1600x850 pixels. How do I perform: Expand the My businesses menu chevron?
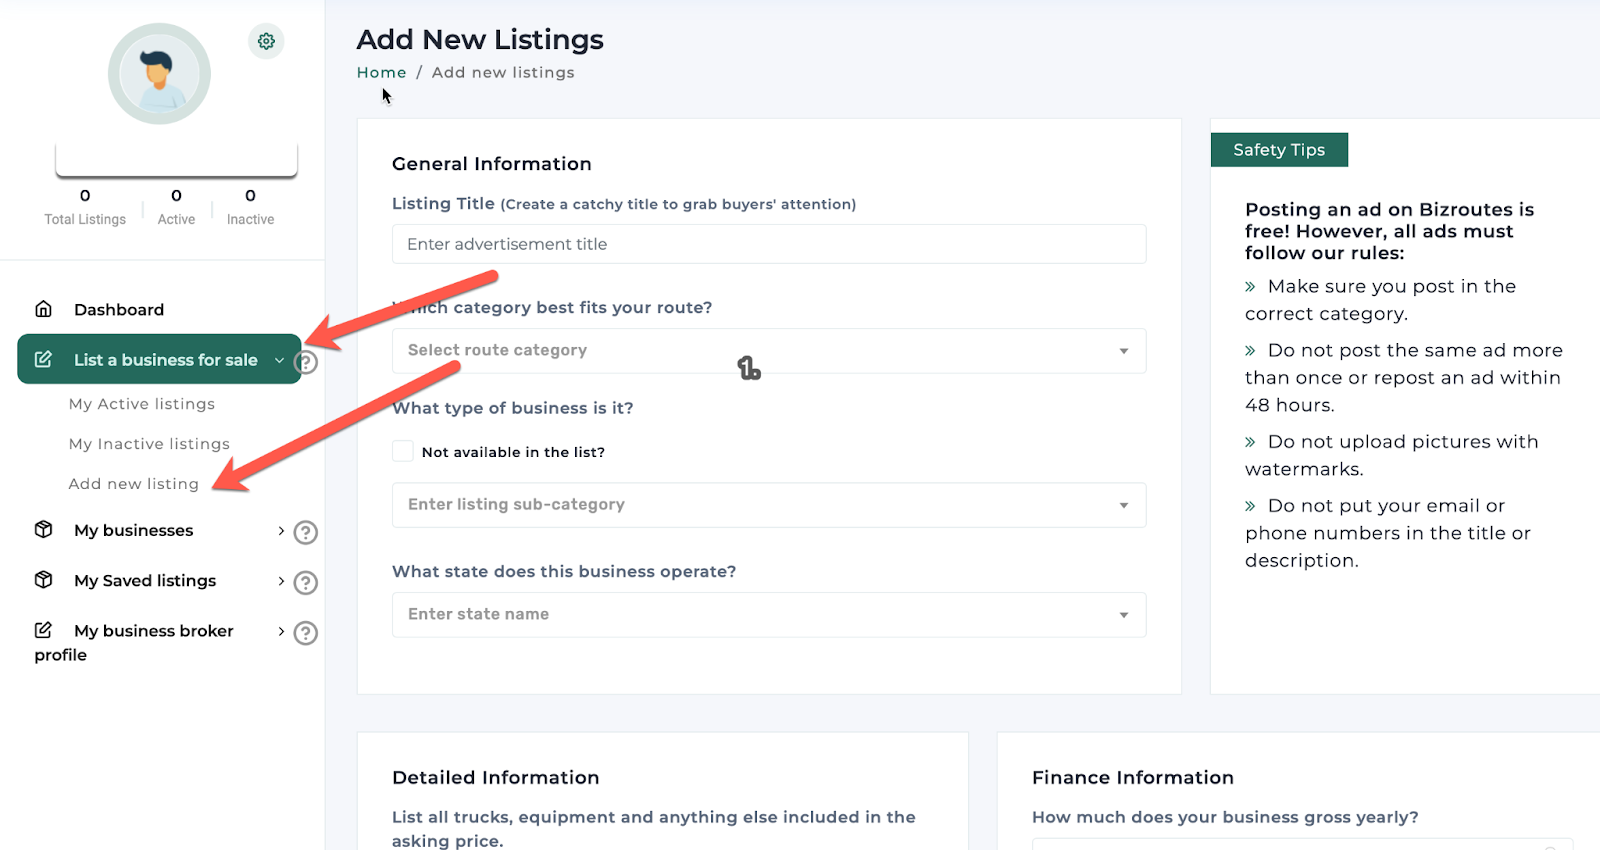point(281,531)
